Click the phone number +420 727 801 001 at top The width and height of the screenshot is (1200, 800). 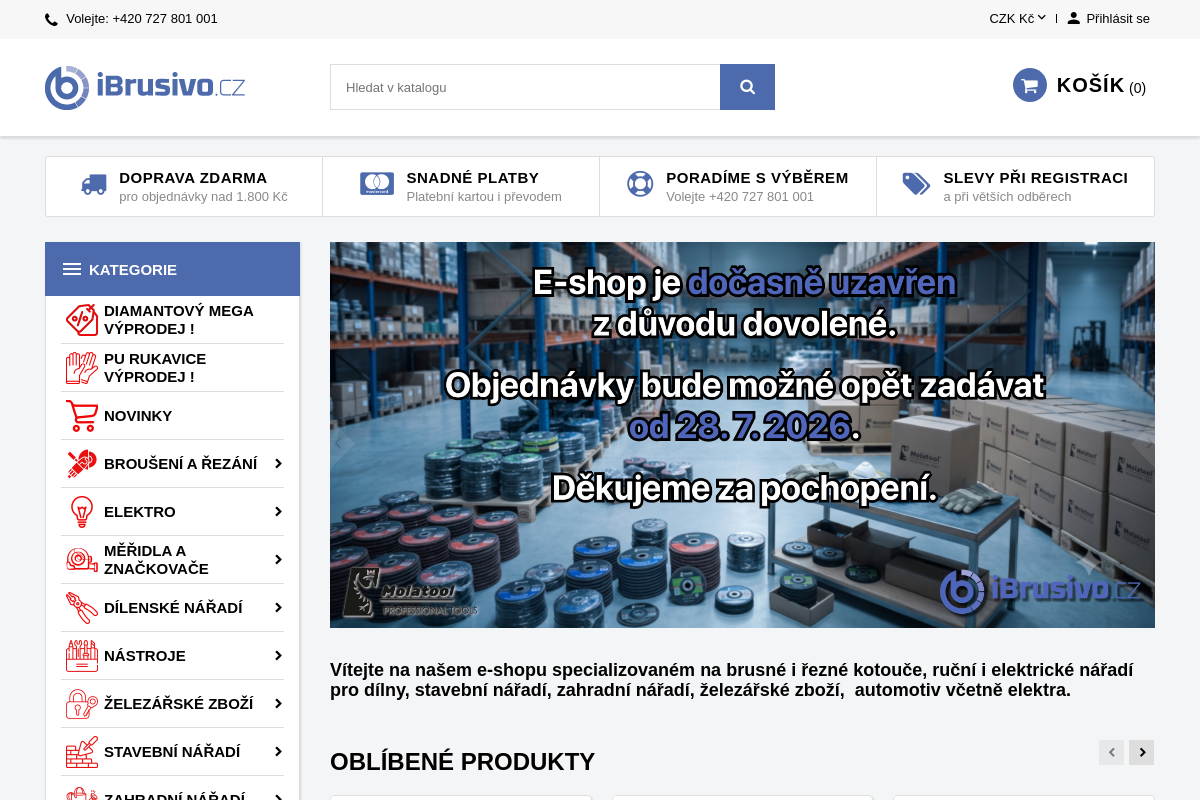pyautogui.click(x=165, y=19)
